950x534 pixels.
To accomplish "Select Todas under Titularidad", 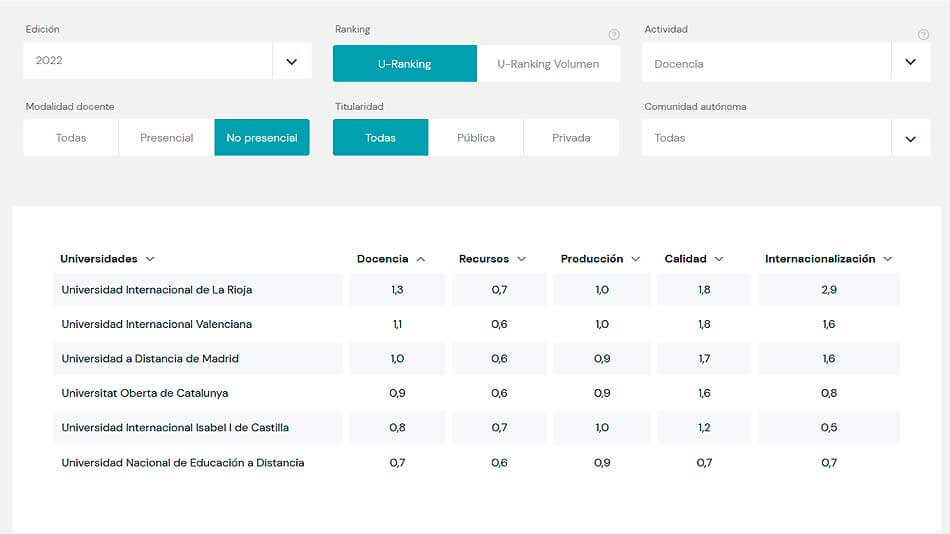I will 380,138.
